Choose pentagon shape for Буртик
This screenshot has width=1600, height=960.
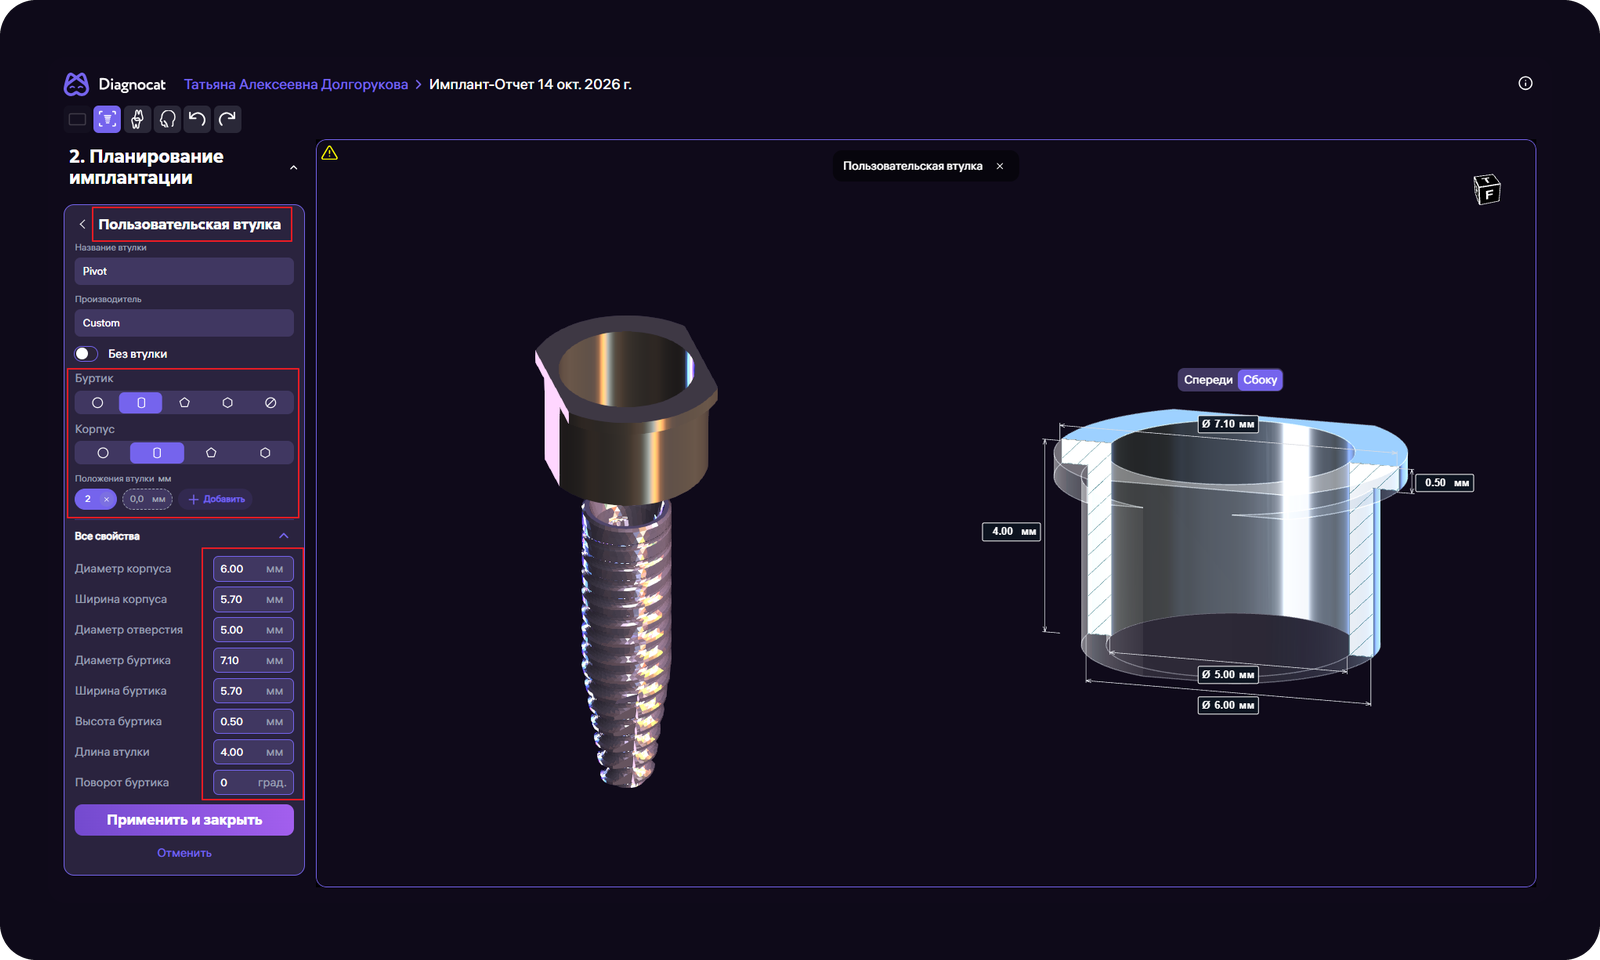(x=184, y=402)
